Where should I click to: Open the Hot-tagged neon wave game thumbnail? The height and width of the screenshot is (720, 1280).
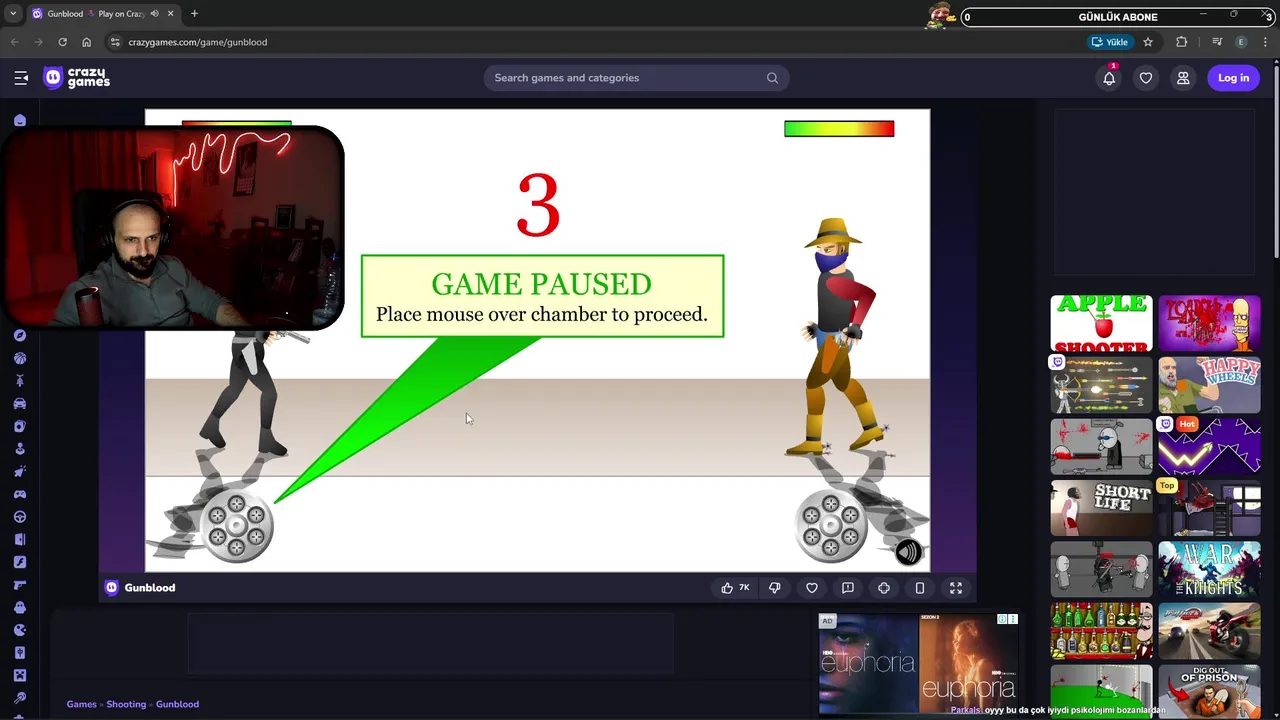tap(1209, 446)
